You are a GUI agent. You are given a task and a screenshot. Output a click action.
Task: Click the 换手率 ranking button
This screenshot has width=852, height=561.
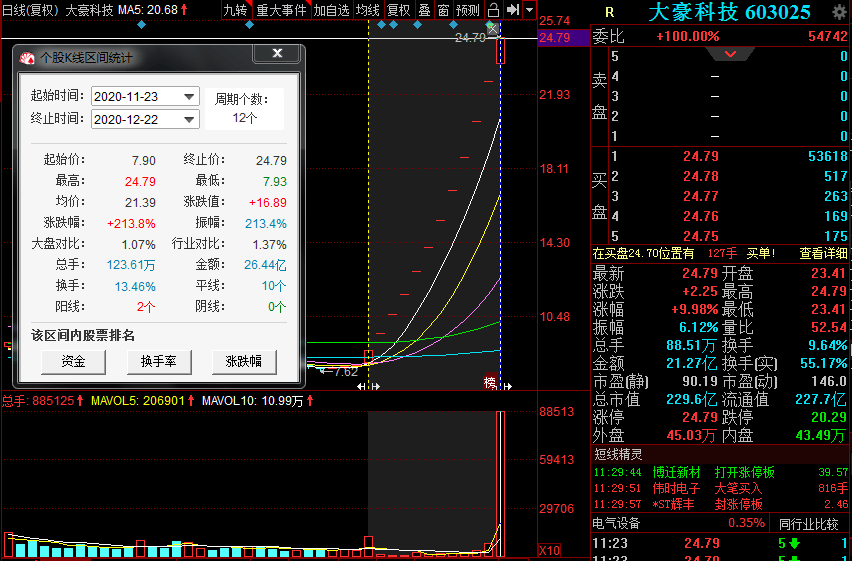[159, 362]
